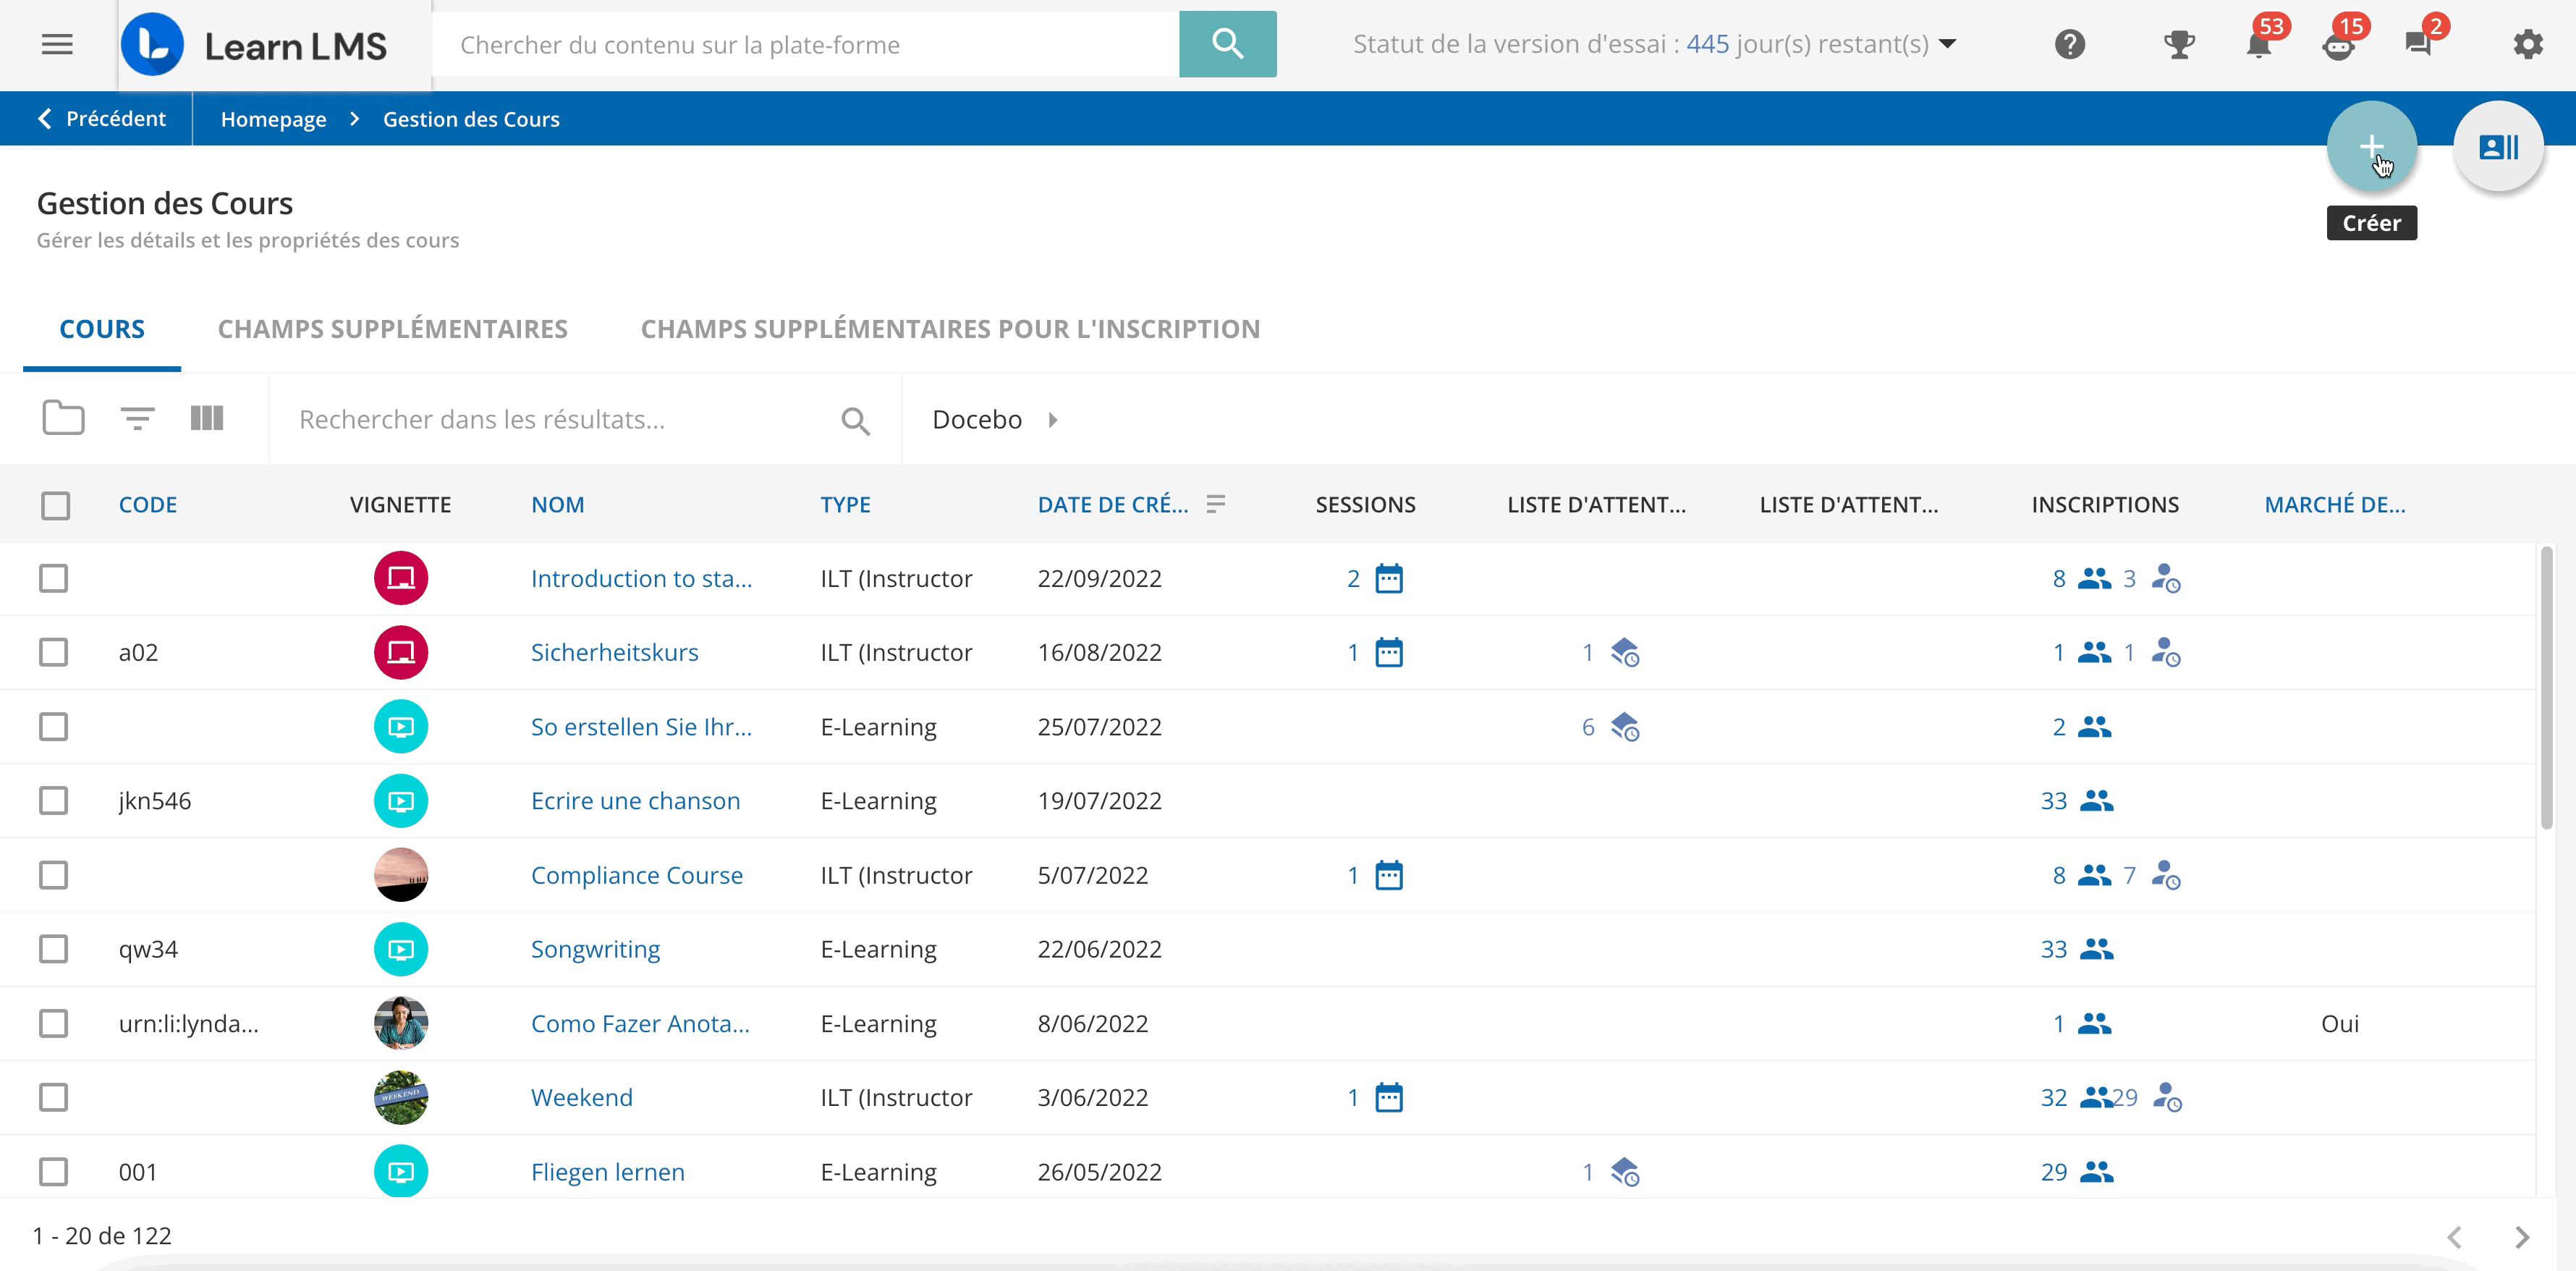The image size is (2576, 1271).
Task: Go to next results page arrow
Action: [2521, 1237]
